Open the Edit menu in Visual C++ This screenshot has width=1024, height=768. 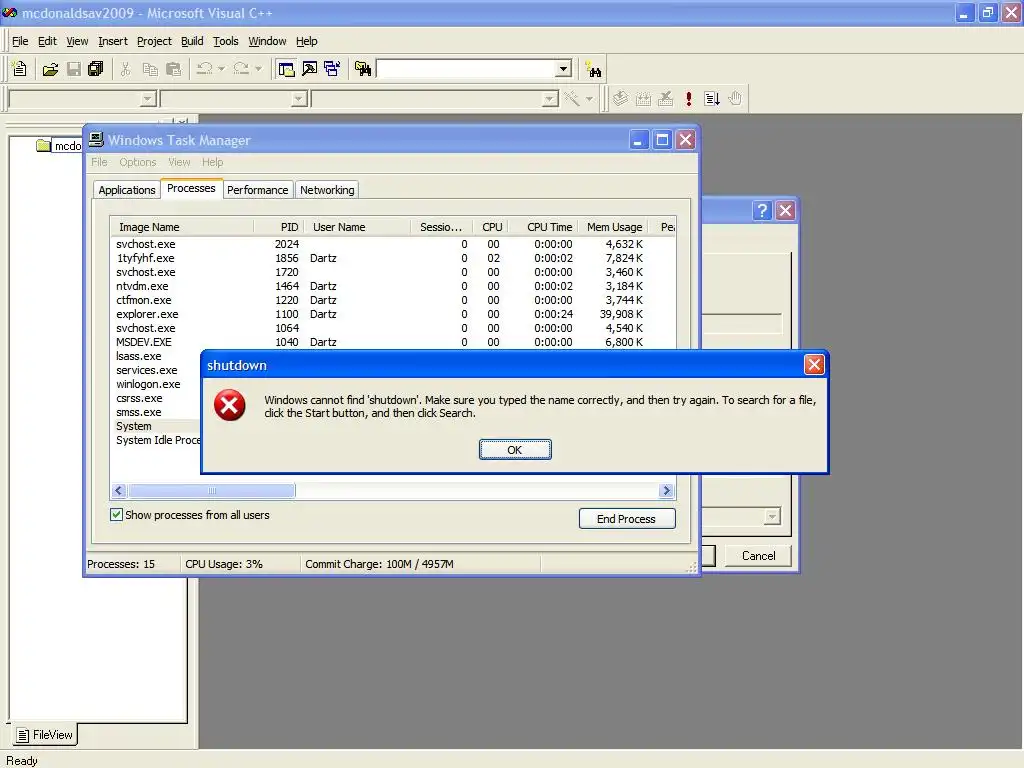click(x=47, y=41)
